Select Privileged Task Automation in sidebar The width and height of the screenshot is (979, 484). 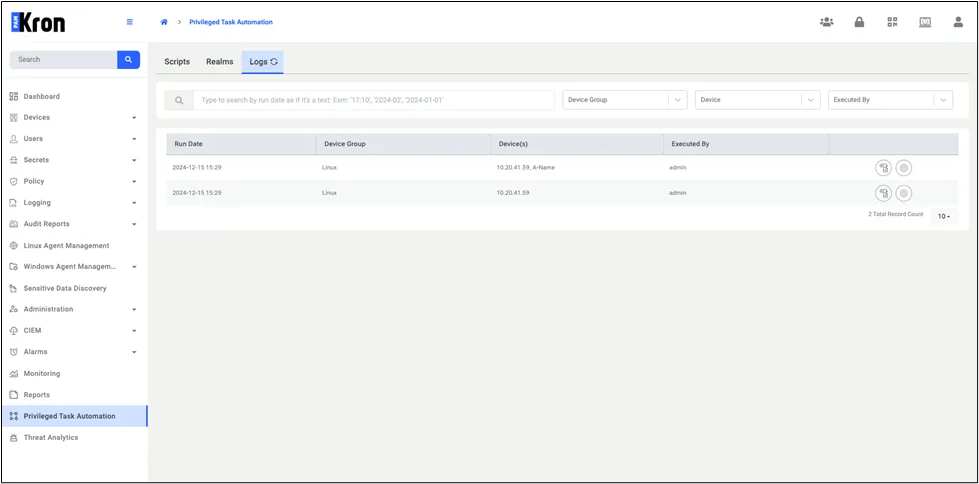(74, 416)
